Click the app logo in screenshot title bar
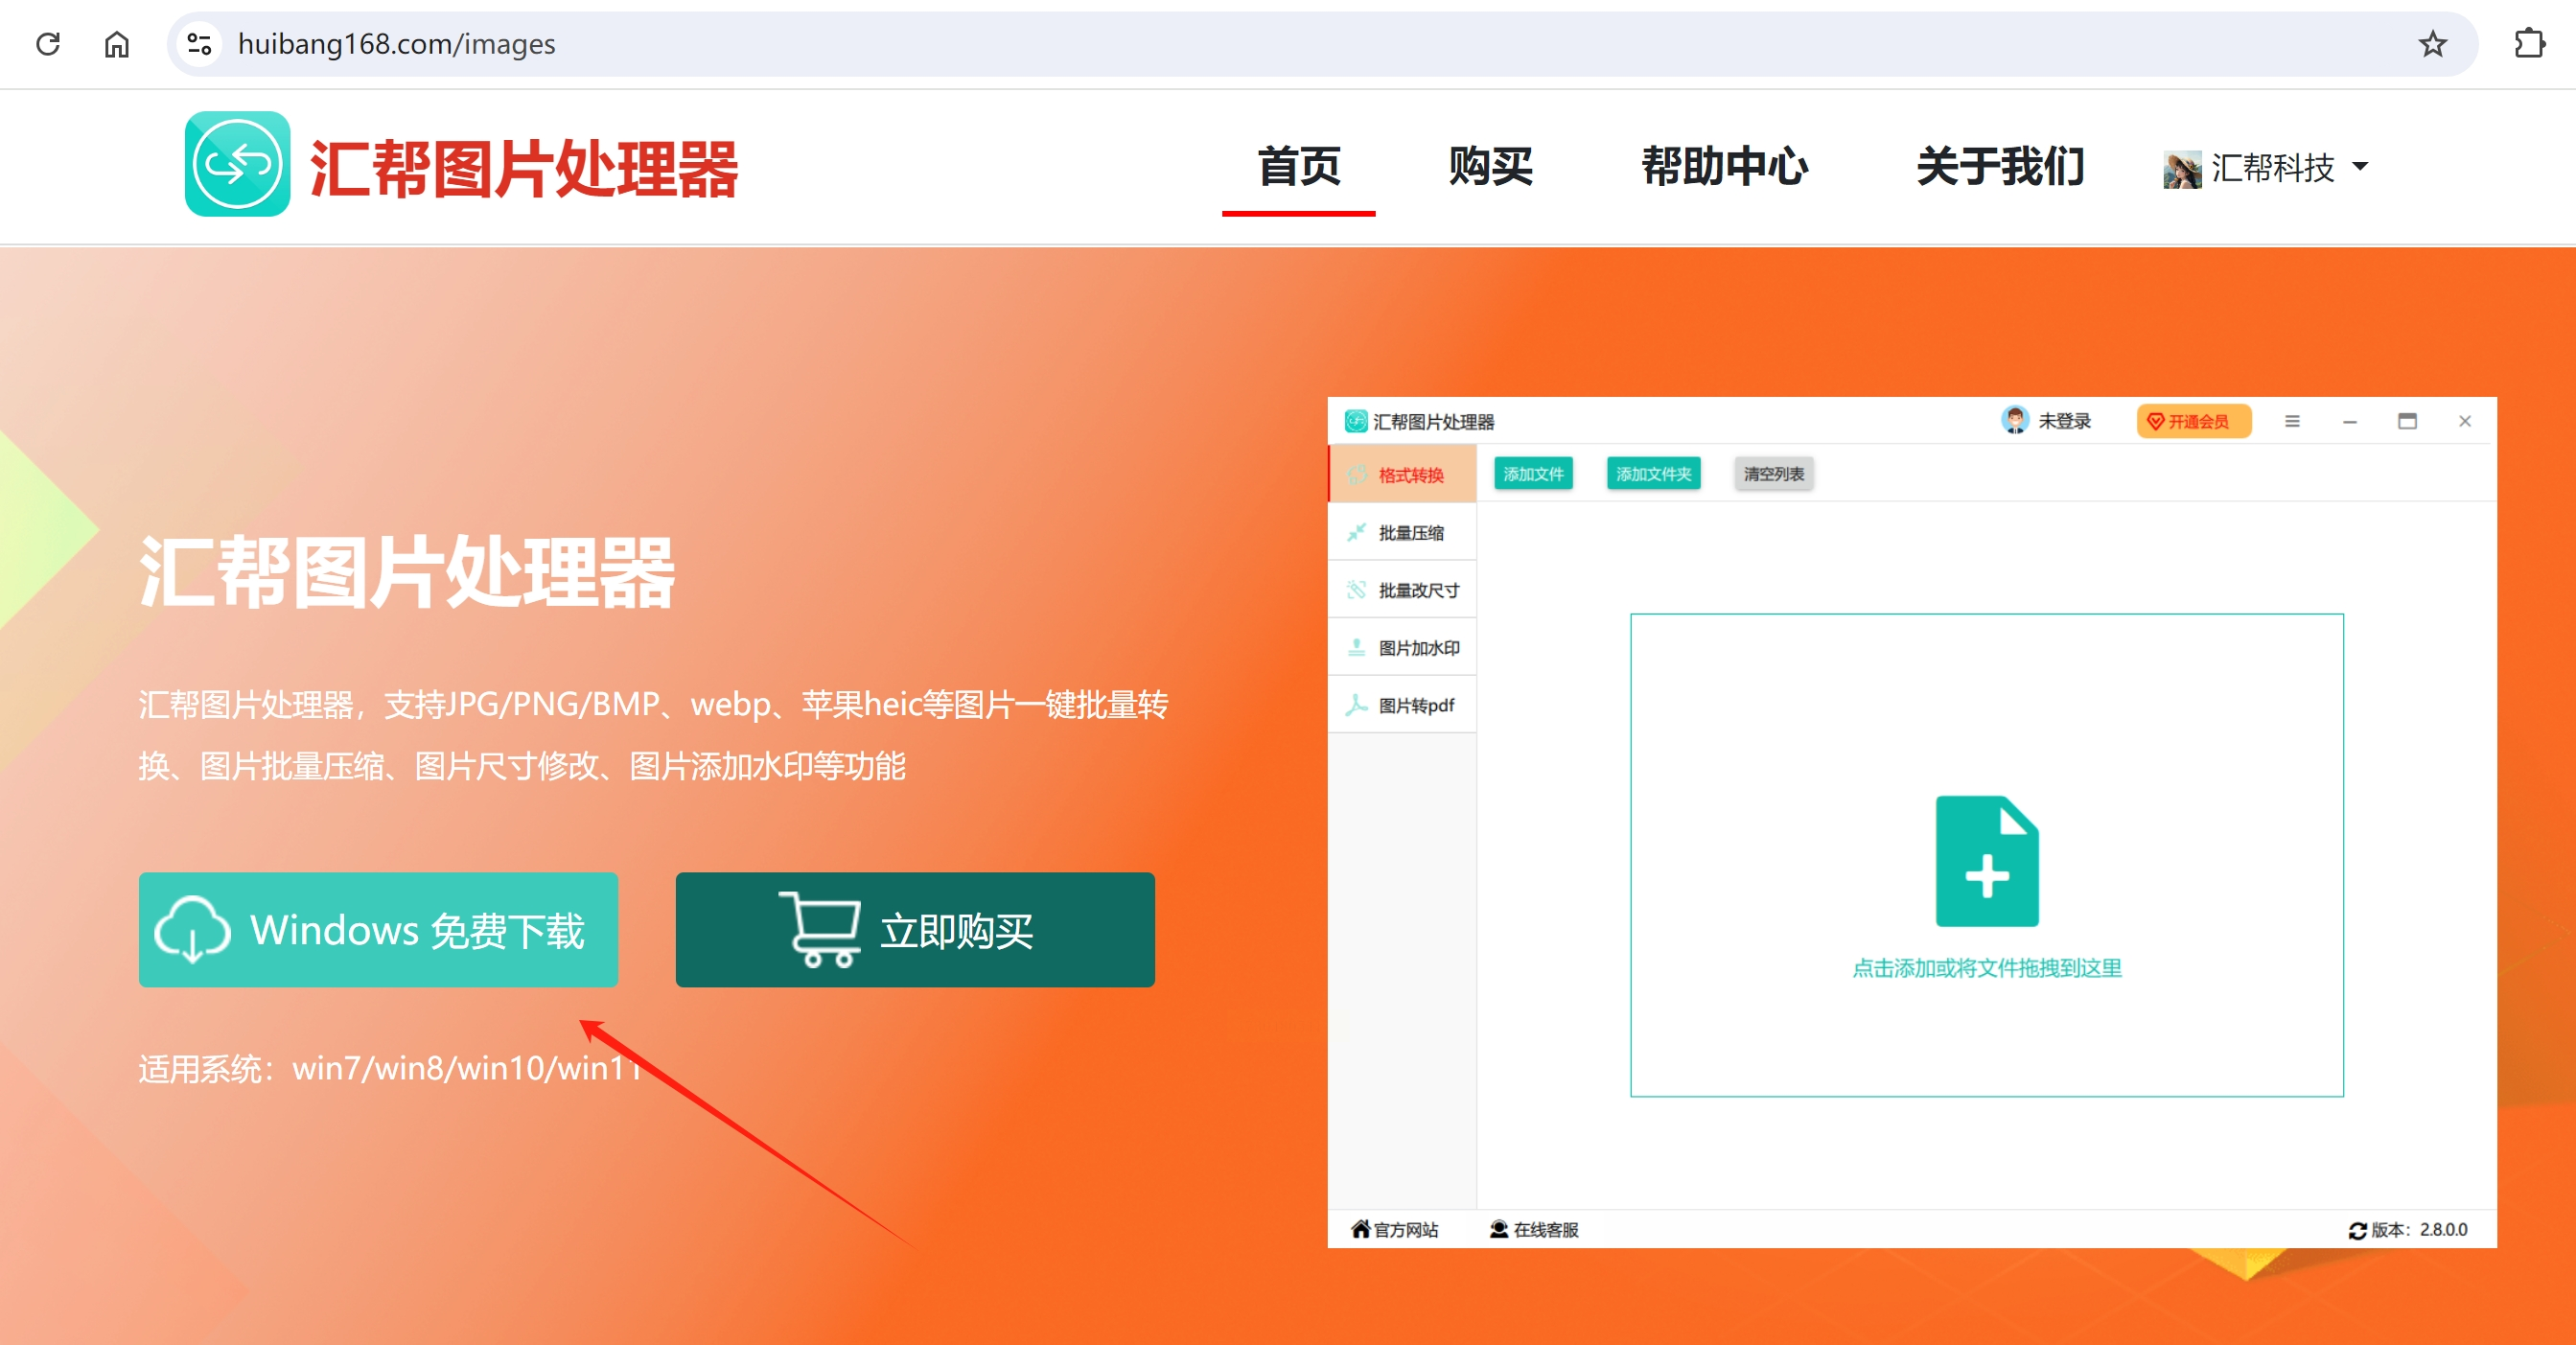Screen dimensions: 2576x1345 click(1356, 421)
